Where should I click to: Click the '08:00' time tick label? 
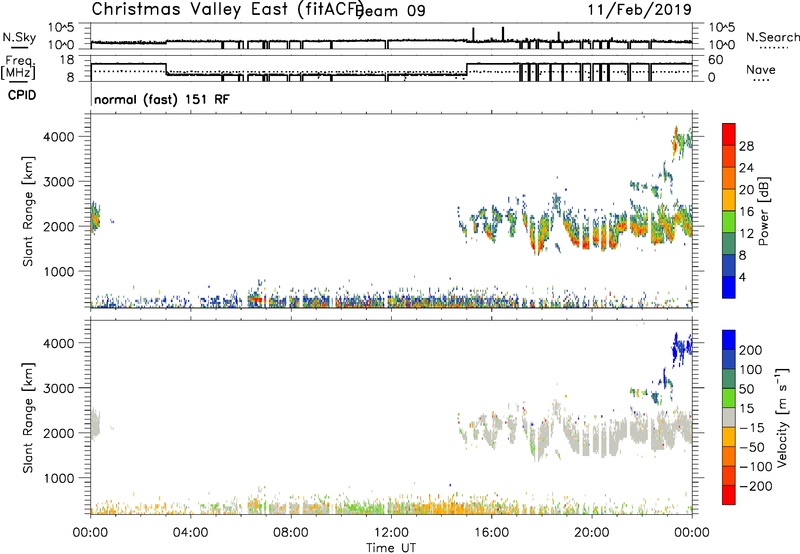[x=290, y=533]
